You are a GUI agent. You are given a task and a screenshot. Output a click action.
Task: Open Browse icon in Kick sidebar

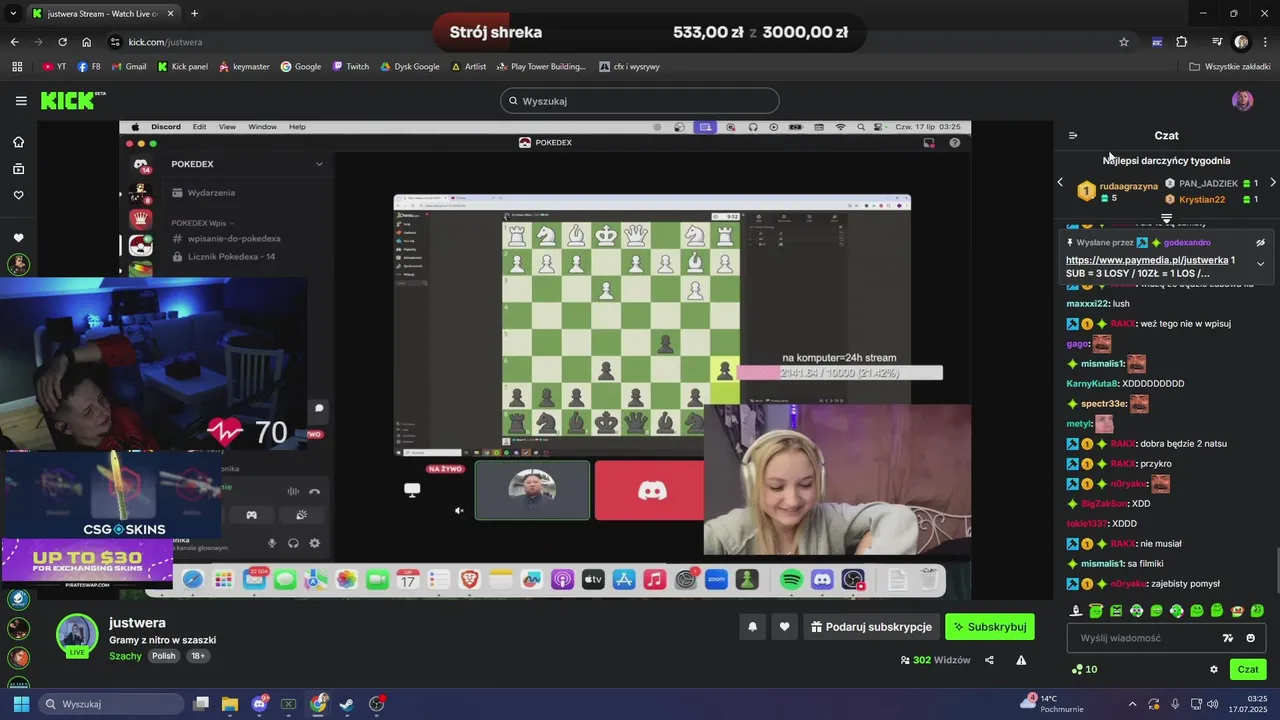click(x=18, y=169)
